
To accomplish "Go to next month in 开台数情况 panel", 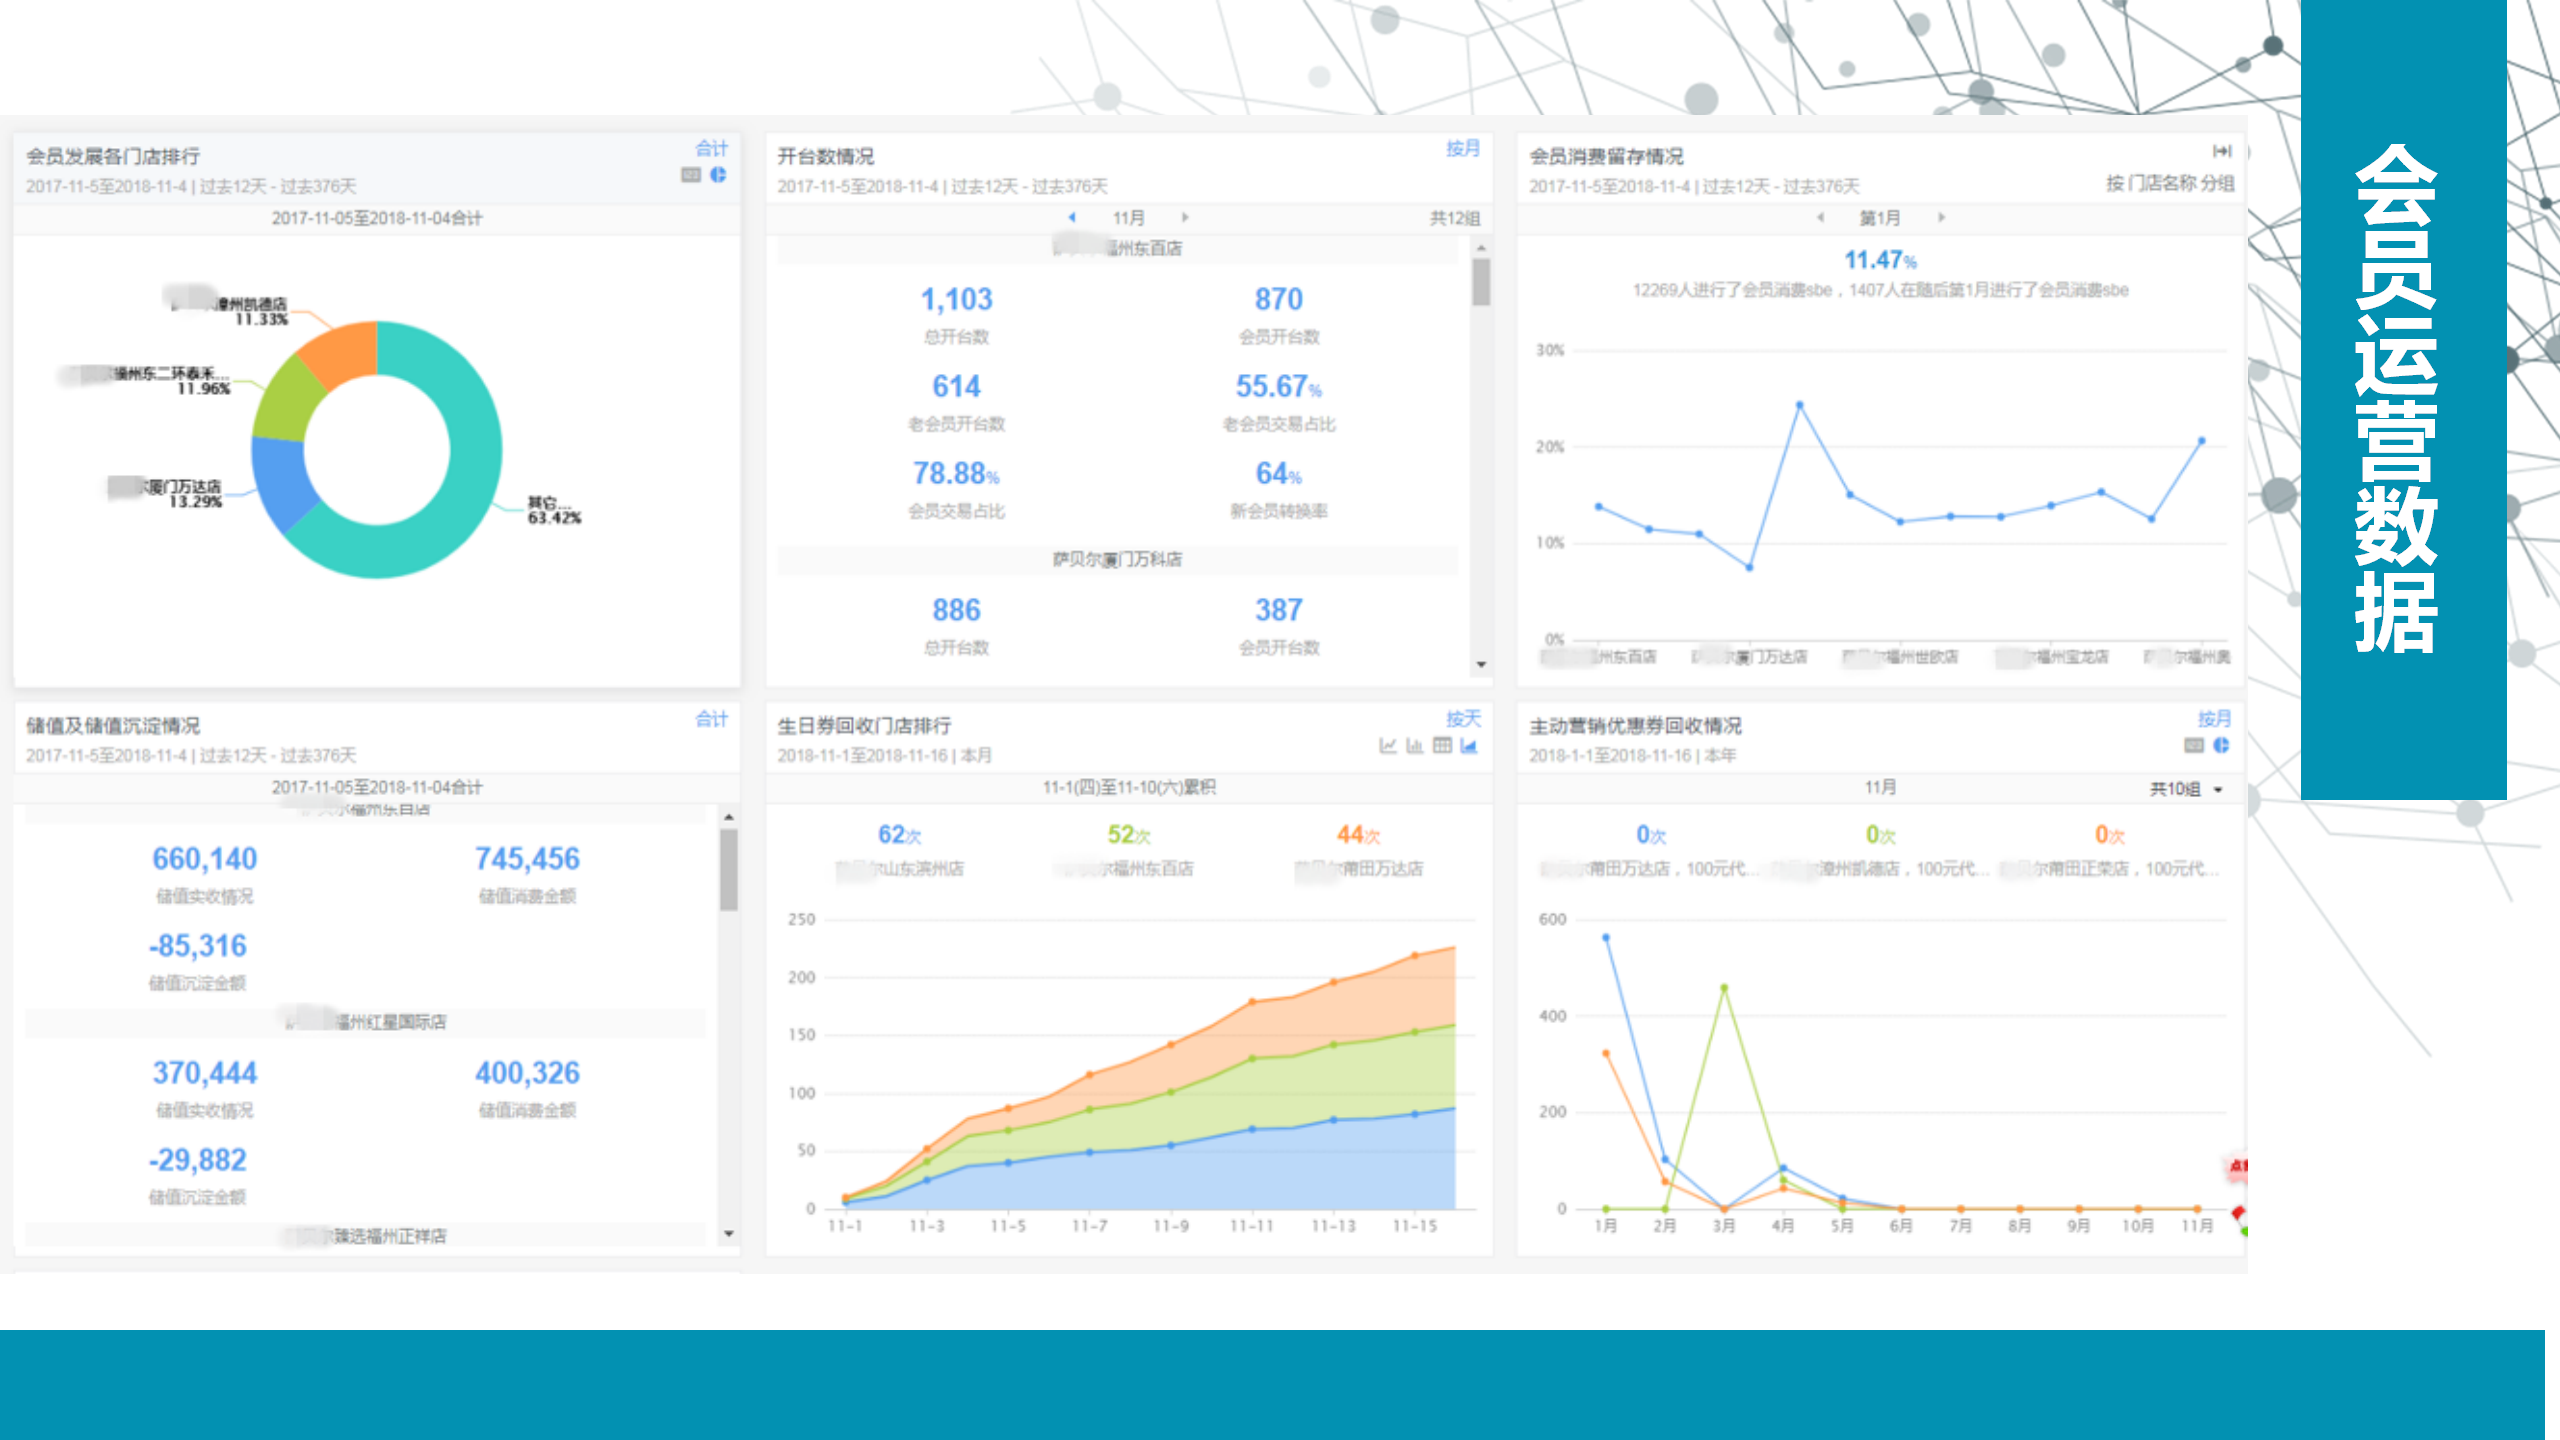I will coord(1185,217).
